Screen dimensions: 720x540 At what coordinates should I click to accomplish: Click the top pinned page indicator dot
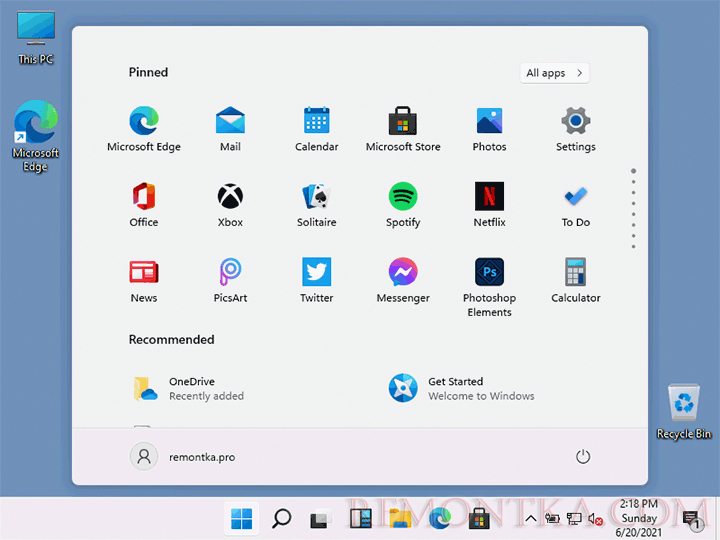tap(633, 171)
